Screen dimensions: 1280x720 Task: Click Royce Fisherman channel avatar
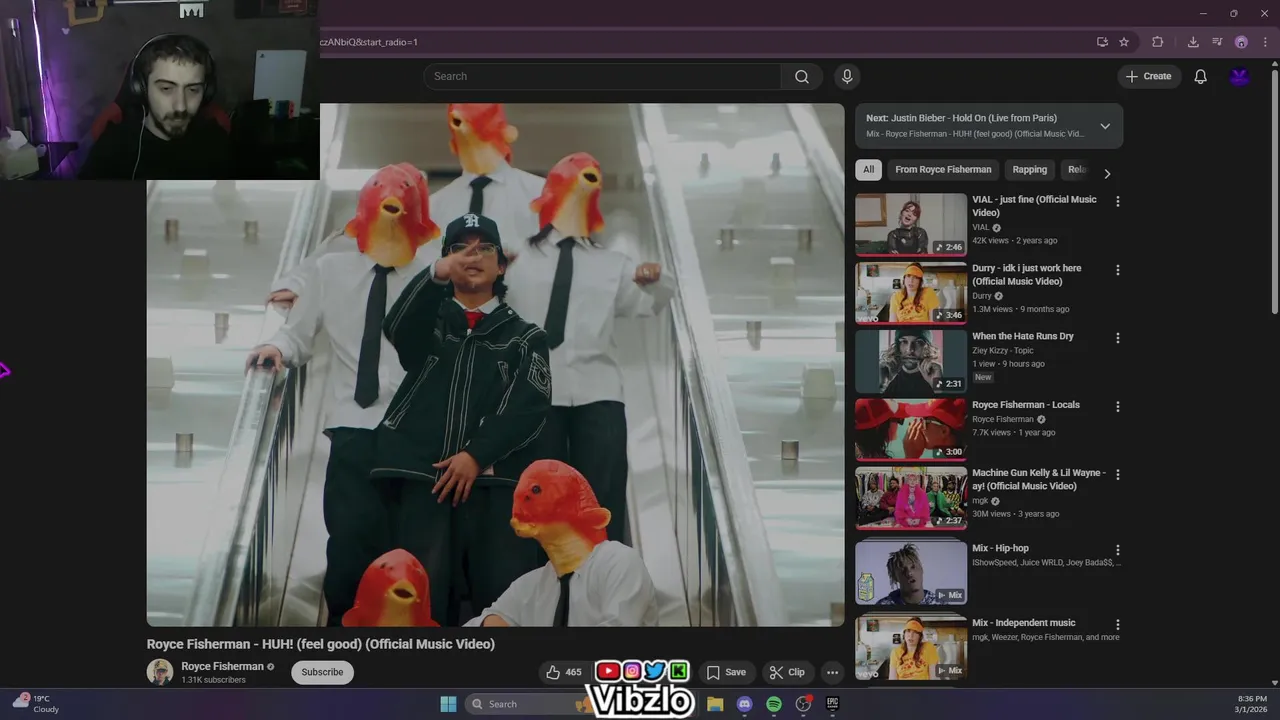pos(160,672)
